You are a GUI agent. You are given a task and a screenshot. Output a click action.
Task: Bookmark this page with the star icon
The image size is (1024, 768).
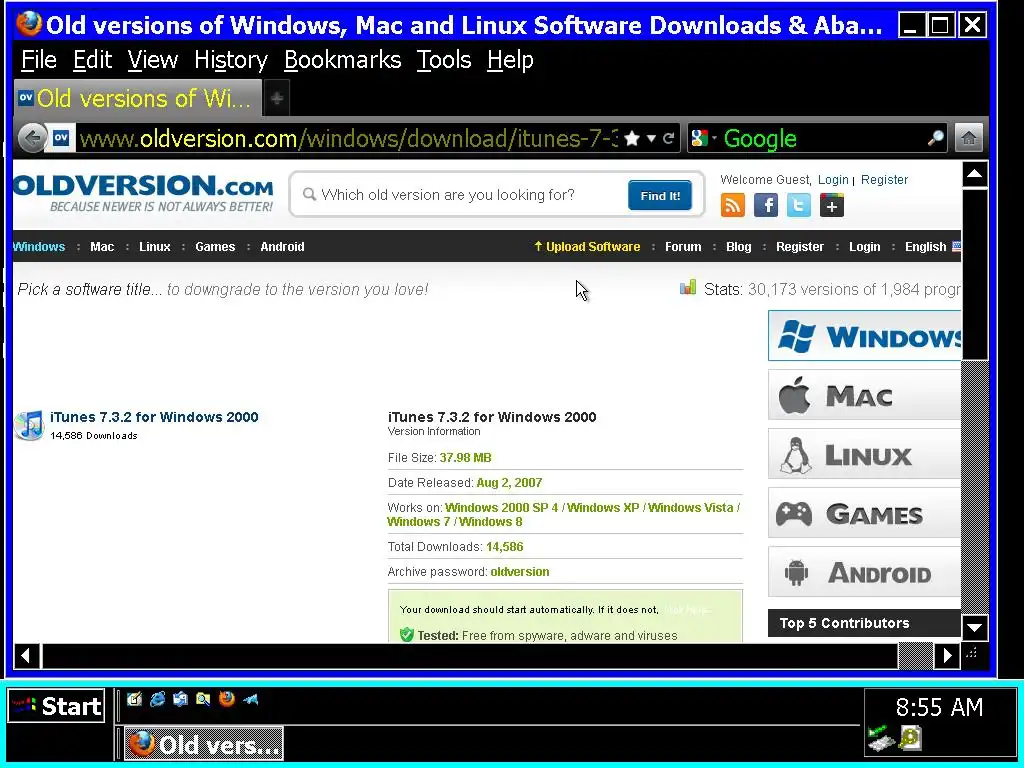coord(632,138)
